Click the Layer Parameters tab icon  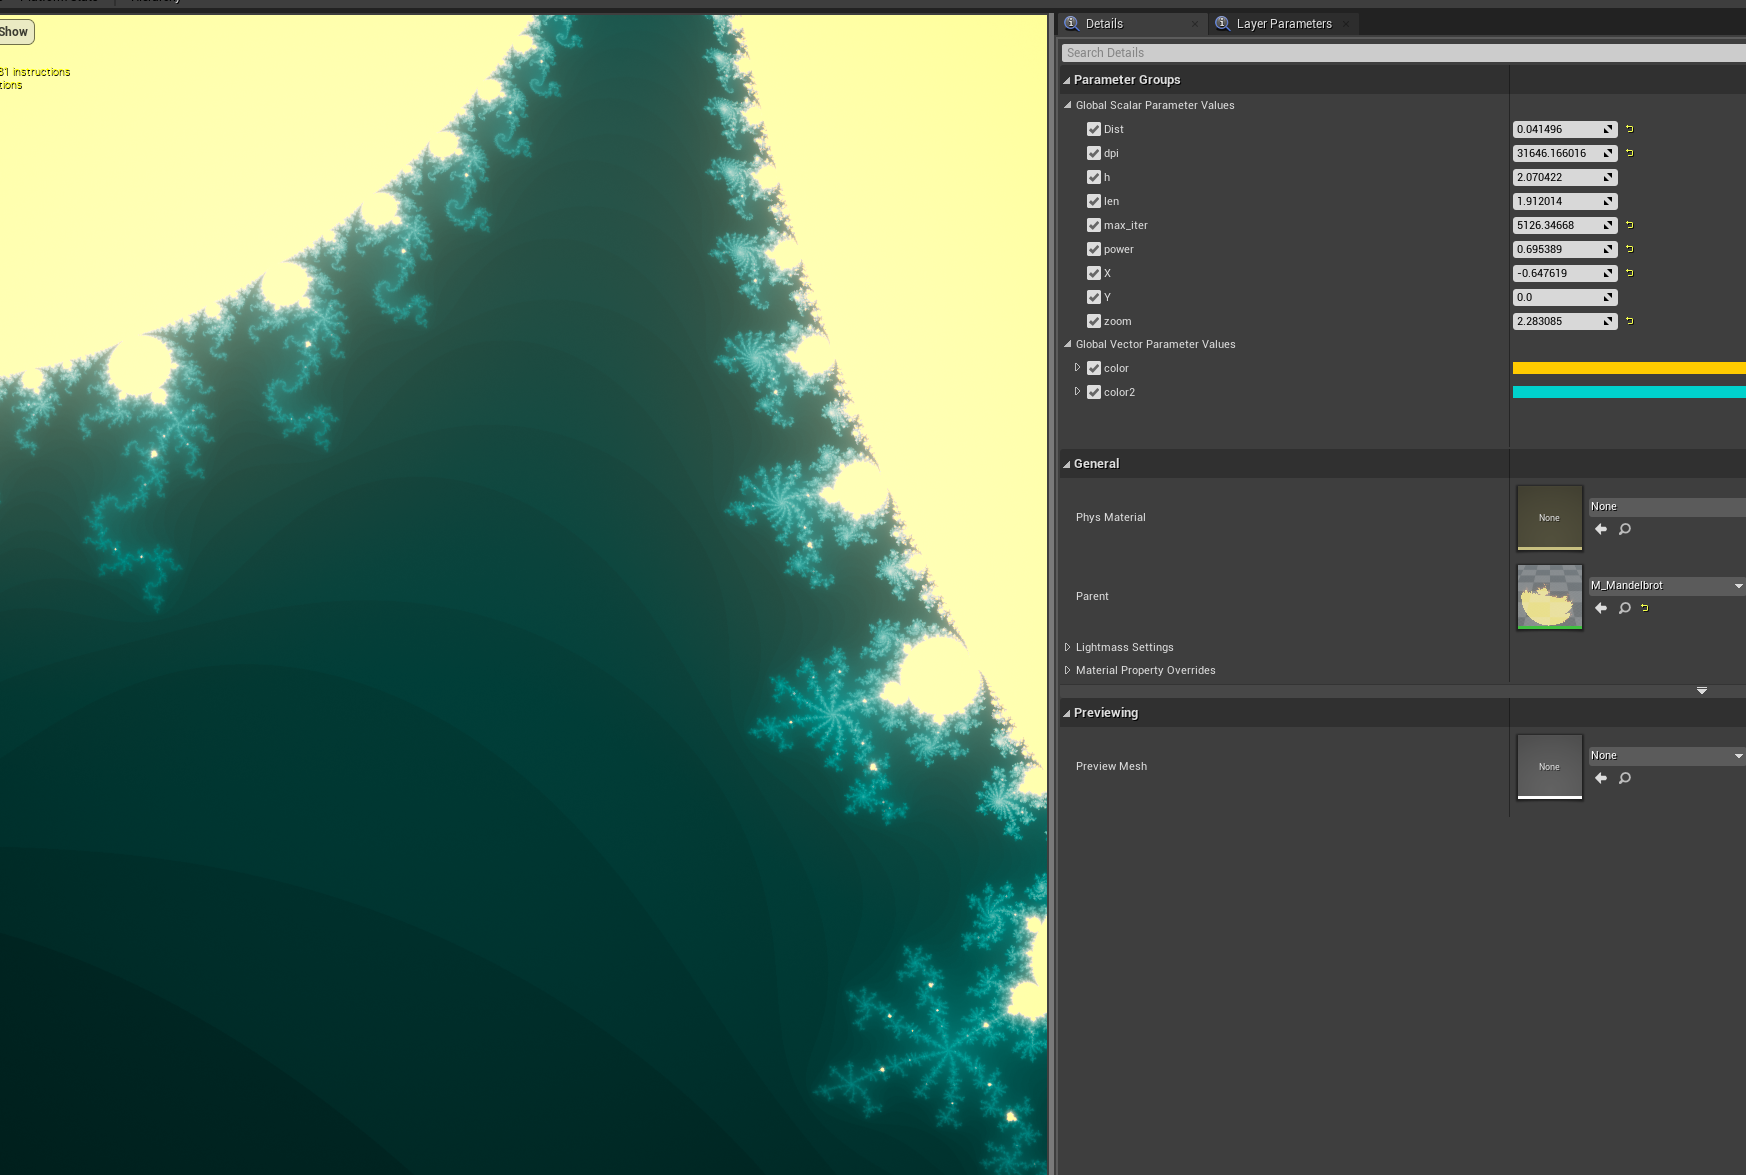pyautogui.click(x=1222, y=23)
